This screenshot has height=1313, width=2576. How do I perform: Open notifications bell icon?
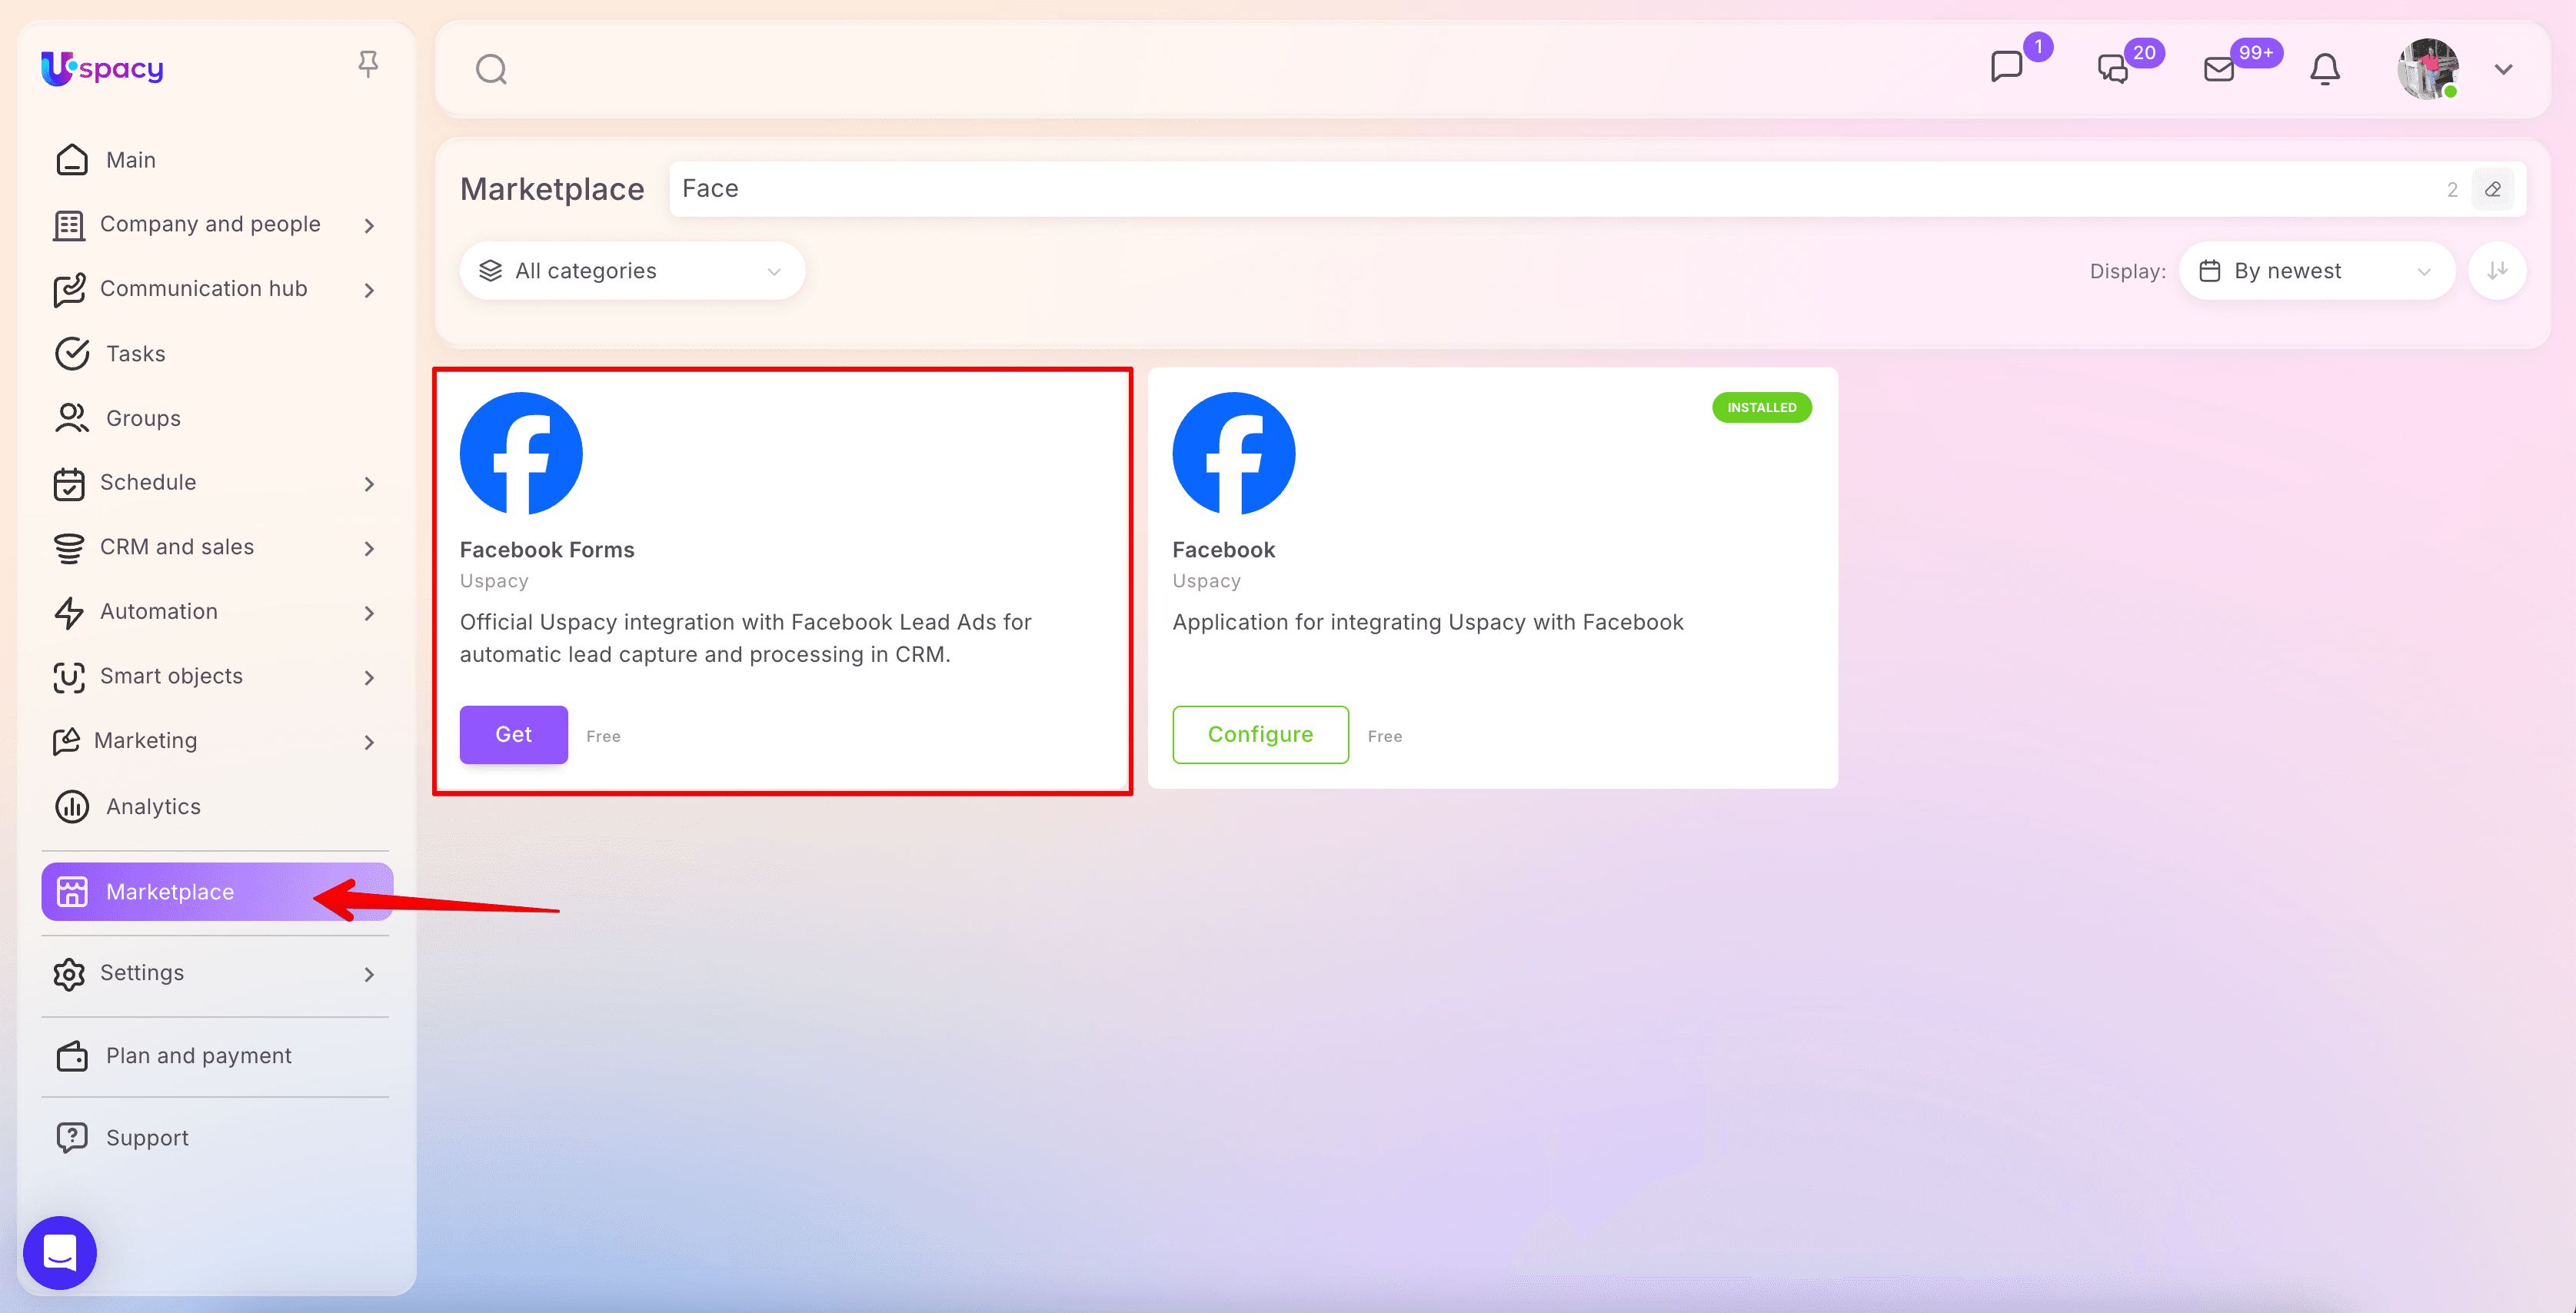pyautogui.click(x=2325, y=69)
